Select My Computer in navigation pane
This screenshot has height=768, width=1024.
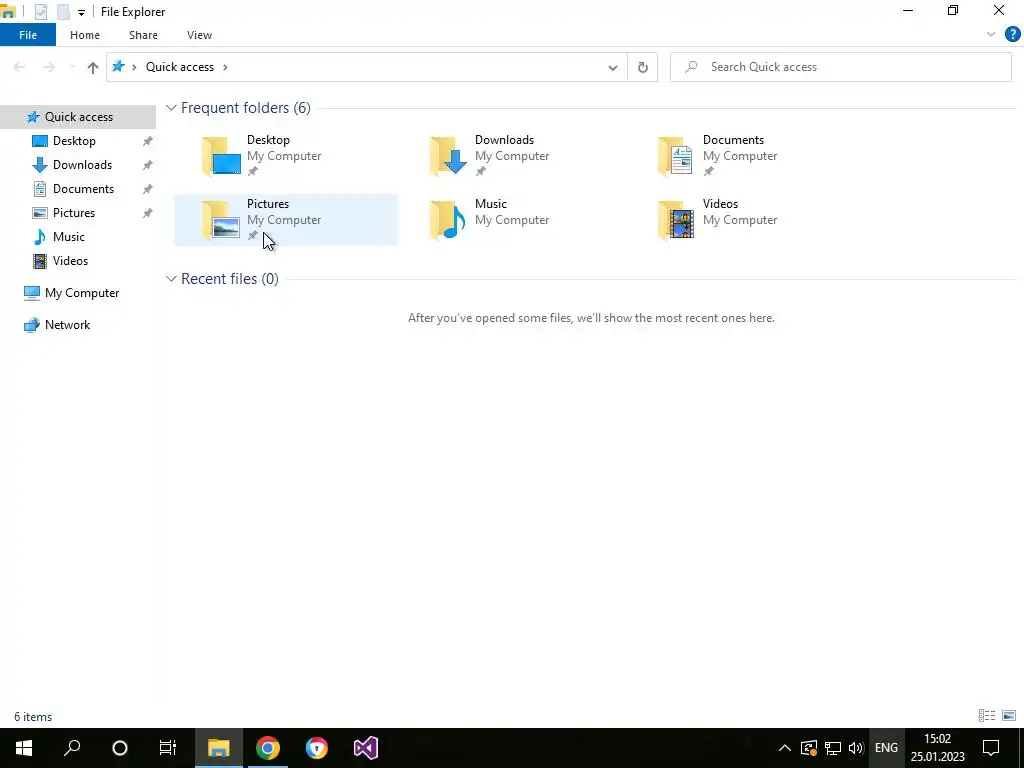[82, 293]
